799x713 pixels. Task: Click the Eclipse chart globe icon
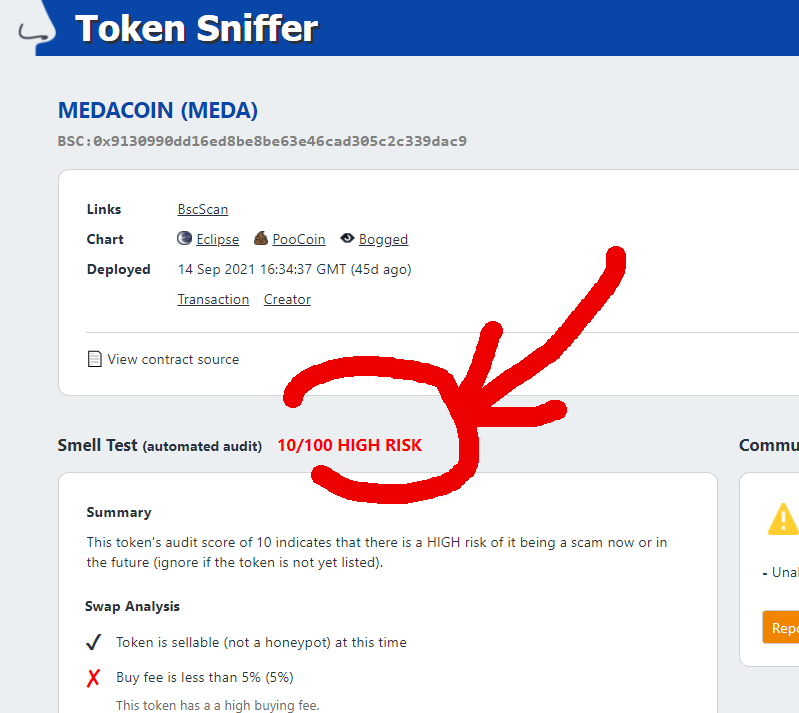[x=184, y=238]
